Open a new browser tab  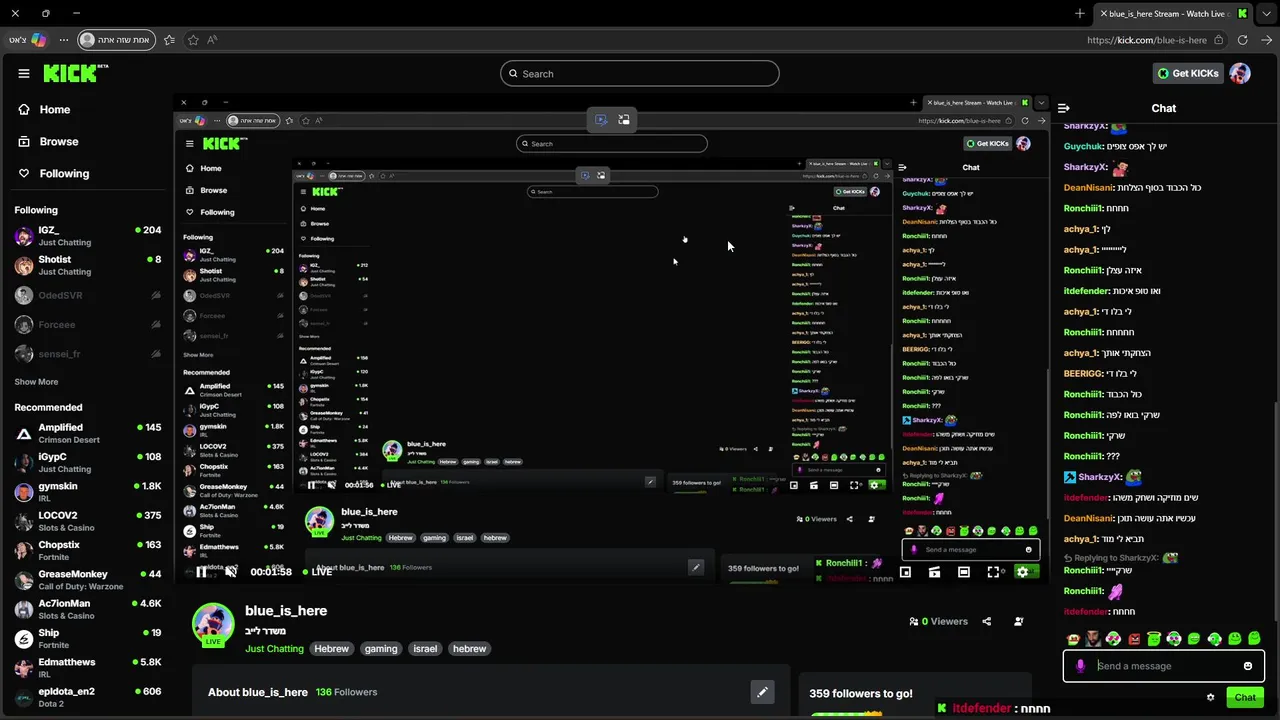coord(1080,13)
